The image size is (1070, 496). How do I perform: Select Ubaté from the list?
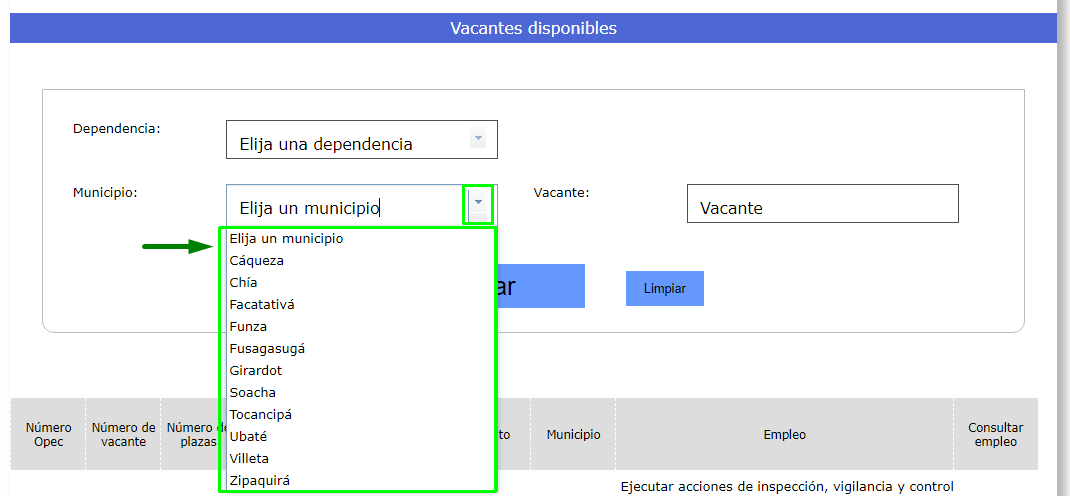[248, 437]
